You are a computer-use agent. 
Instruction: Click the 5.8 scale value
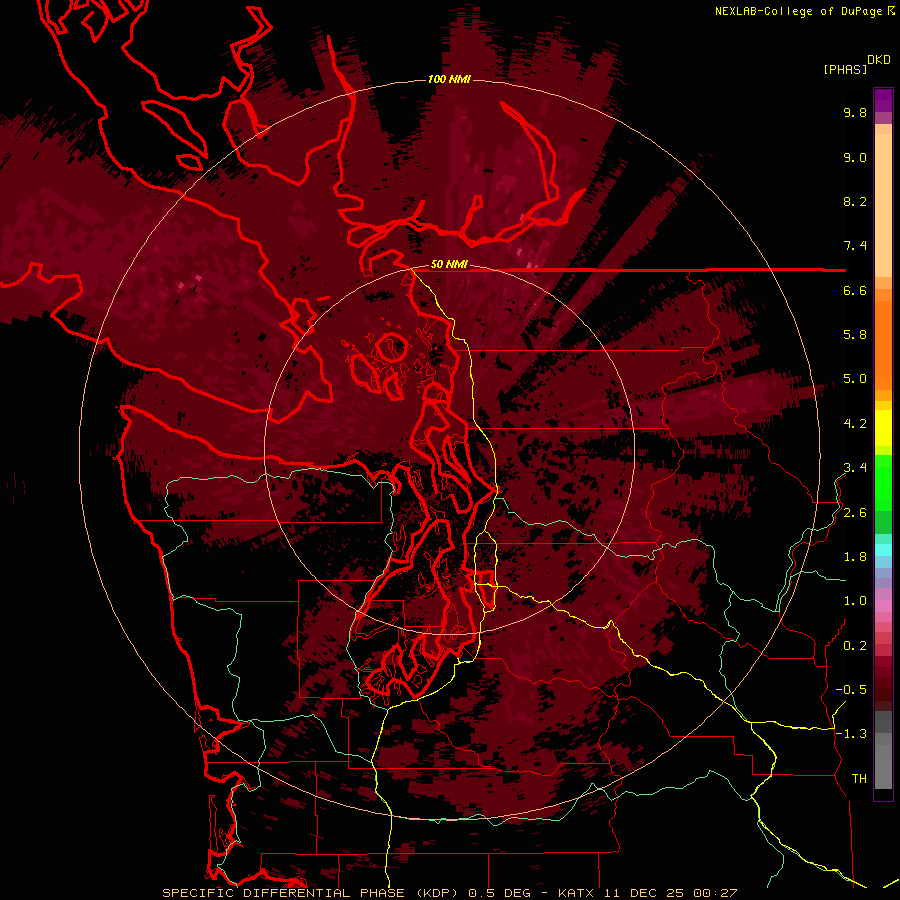855,335
